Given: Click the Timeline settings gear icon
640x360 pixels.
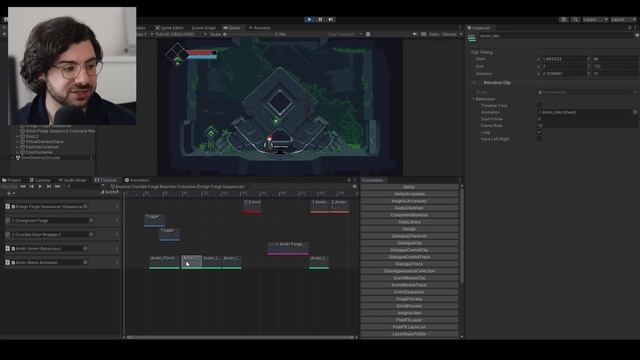Looking at the screenshot, I should click(354, 187).
